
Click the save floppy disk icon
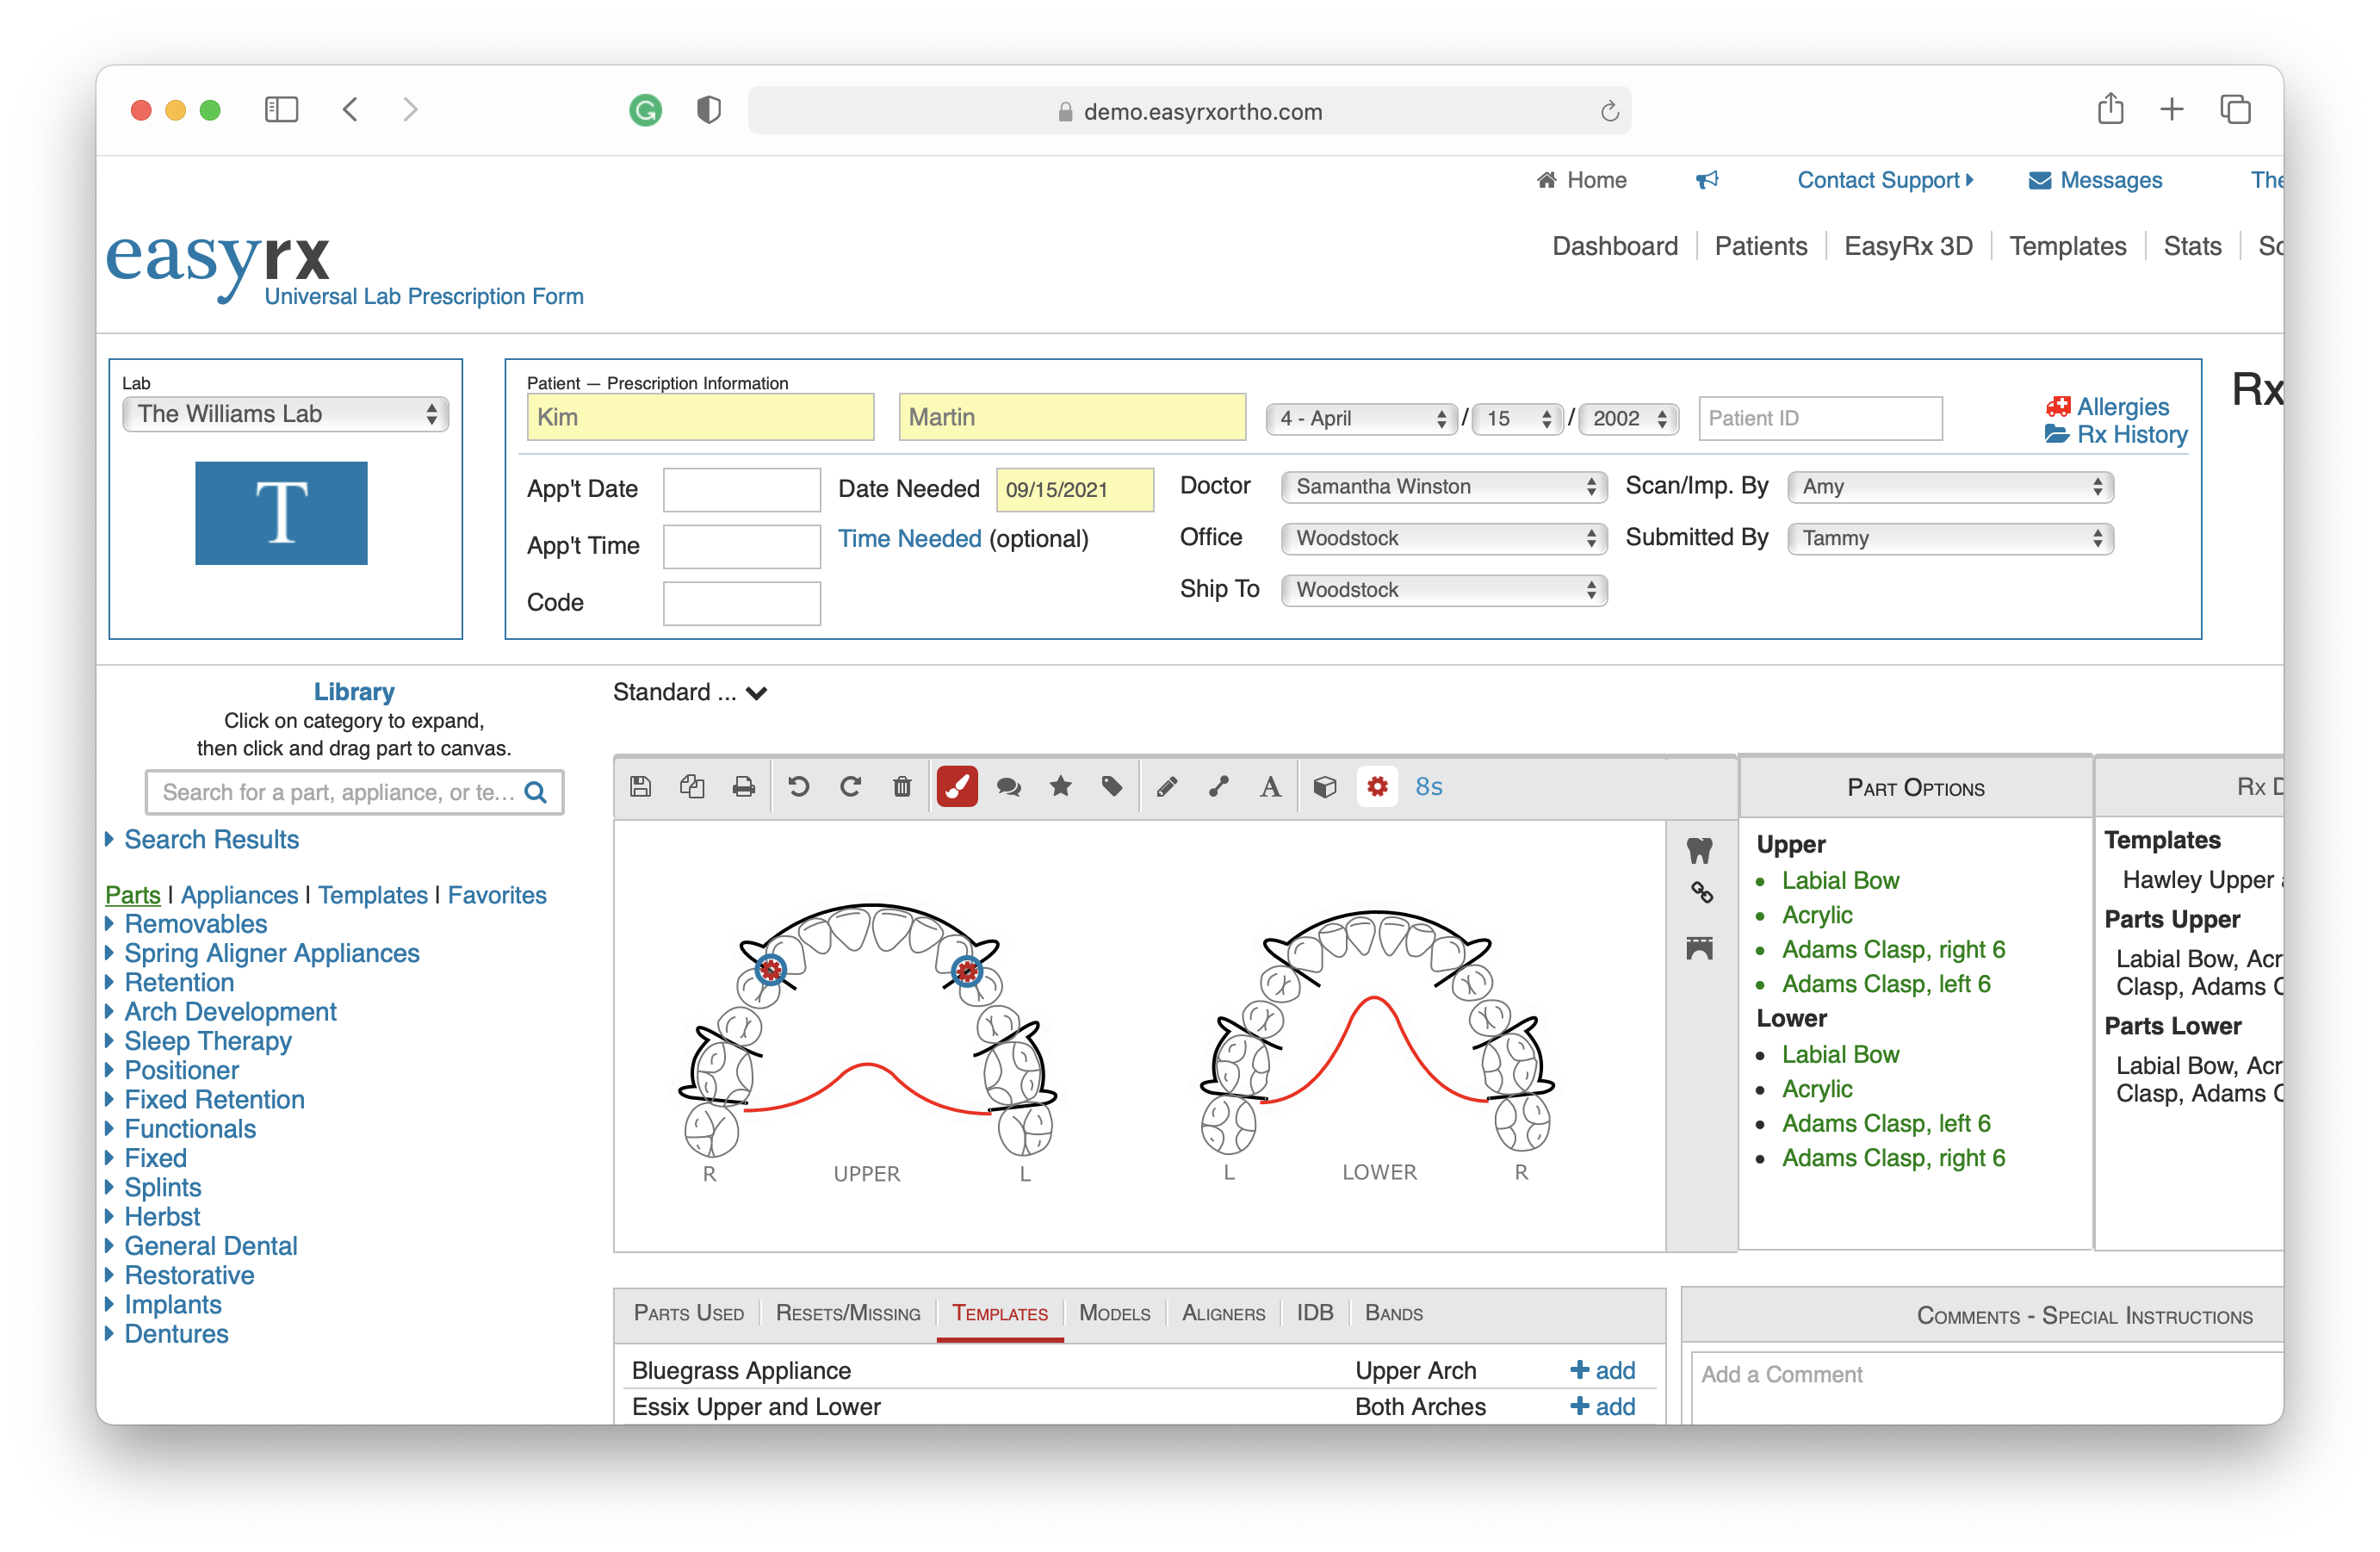pyautogui.click(x=641, y=787)
